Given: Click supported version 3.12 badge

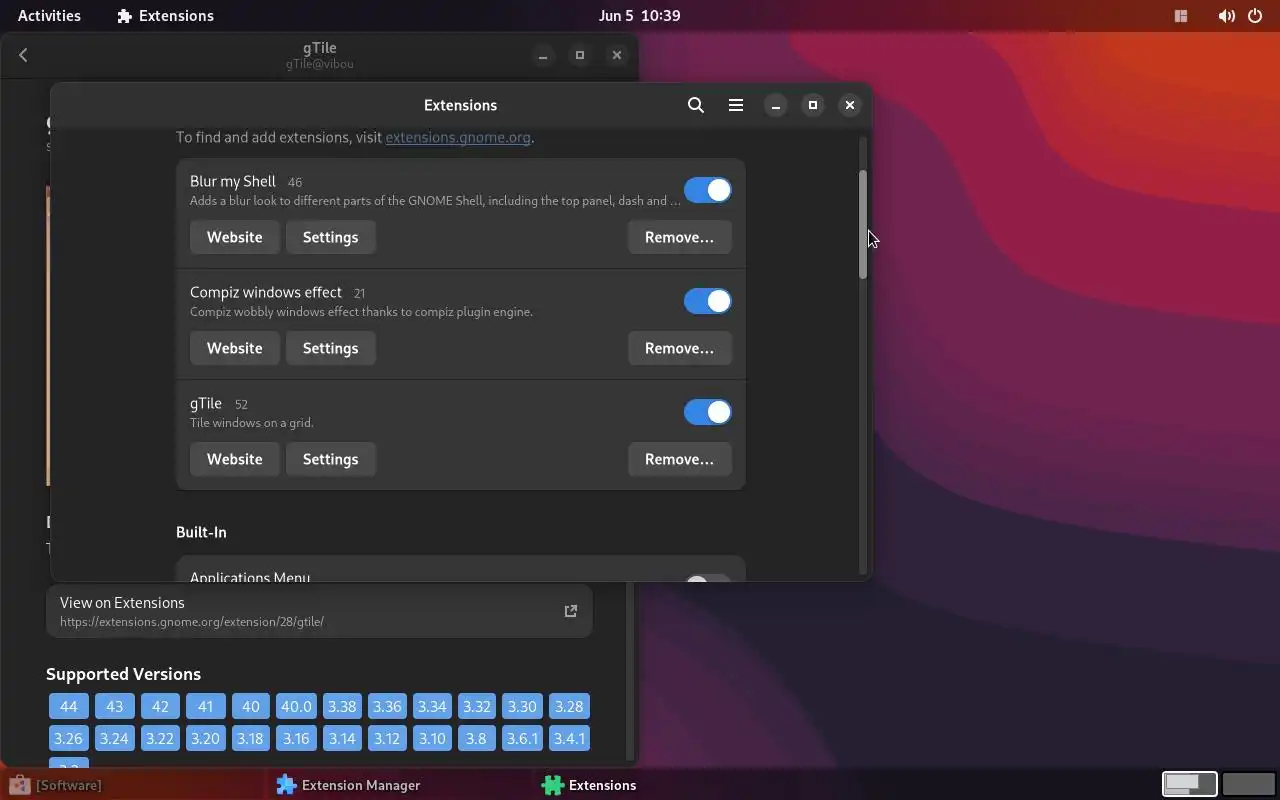Looking at the screenshot, I should (387, 738).
